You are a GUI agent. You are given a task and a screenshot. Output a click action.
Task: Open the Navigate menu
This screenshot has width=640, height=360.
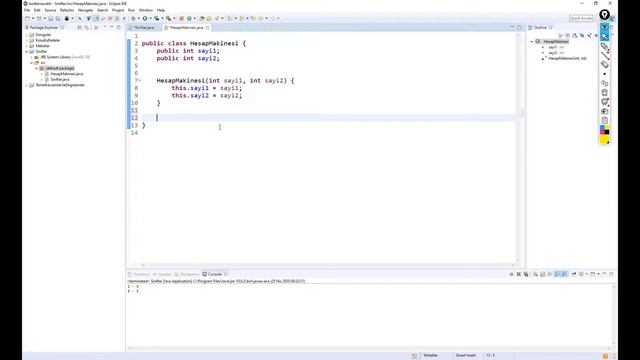(x=85, y=10)
